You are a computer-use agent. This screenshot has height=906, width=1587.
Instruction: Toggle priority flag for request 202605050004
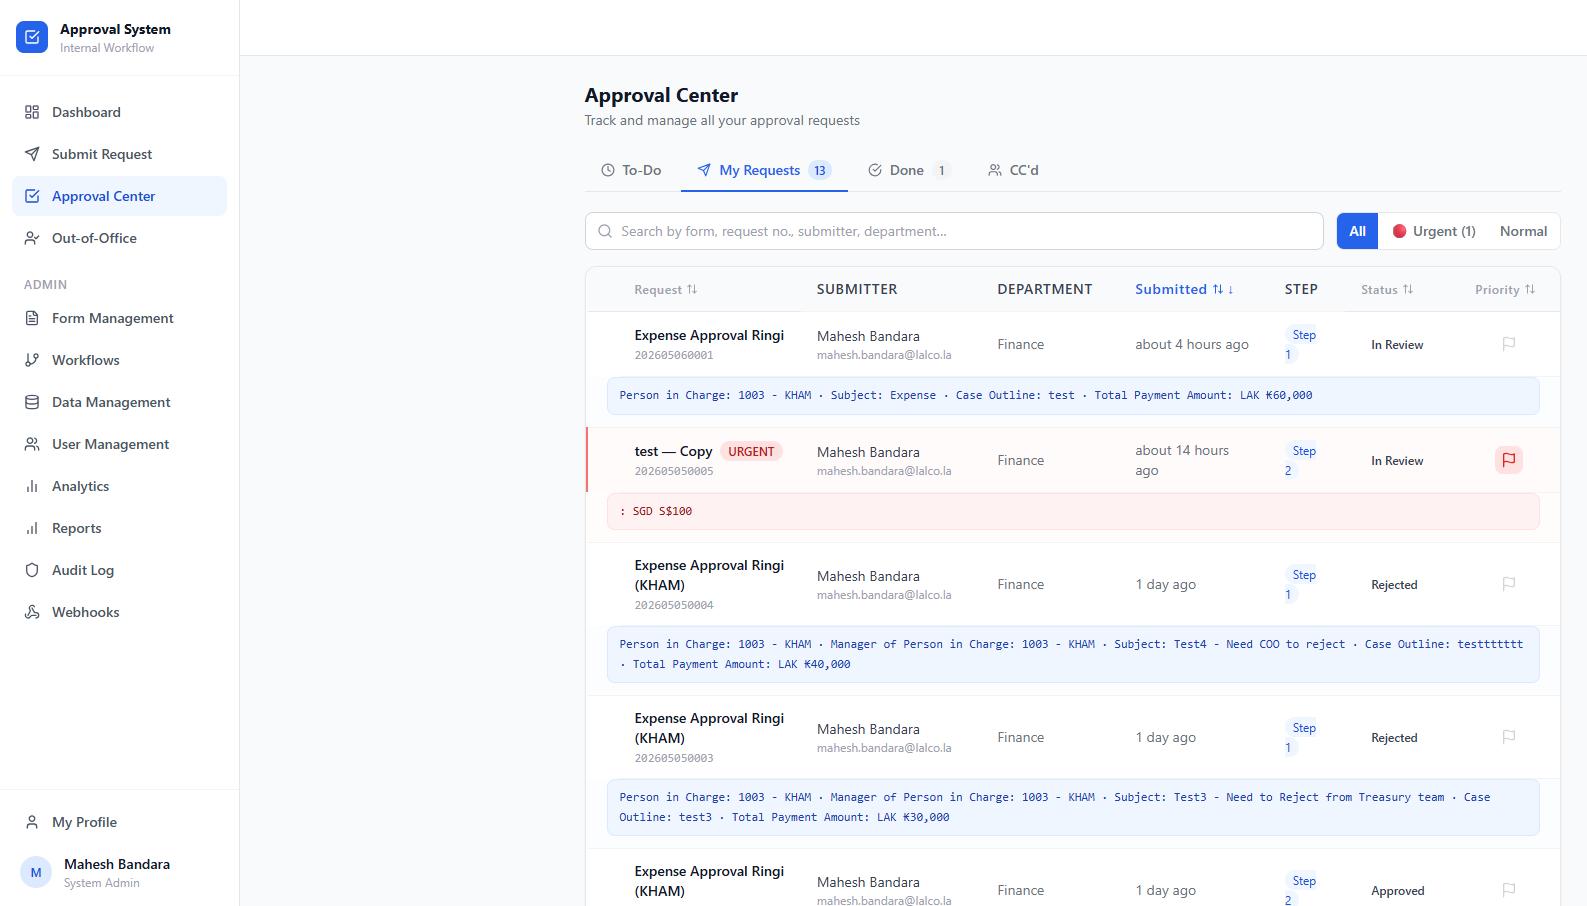(x=1509, y=584)
